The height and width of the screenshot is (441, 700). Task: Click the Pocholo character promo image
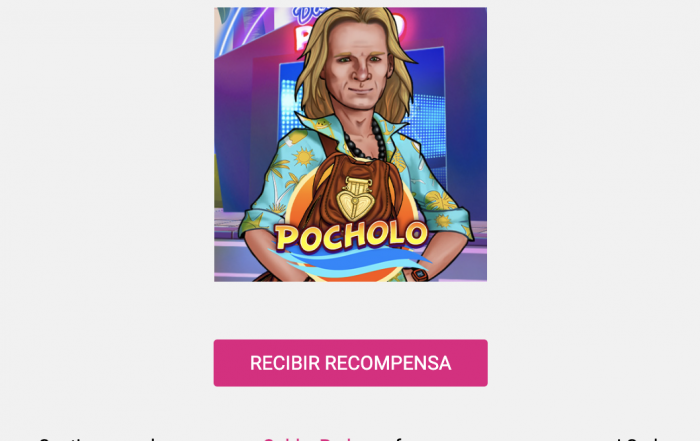(350, 144)
